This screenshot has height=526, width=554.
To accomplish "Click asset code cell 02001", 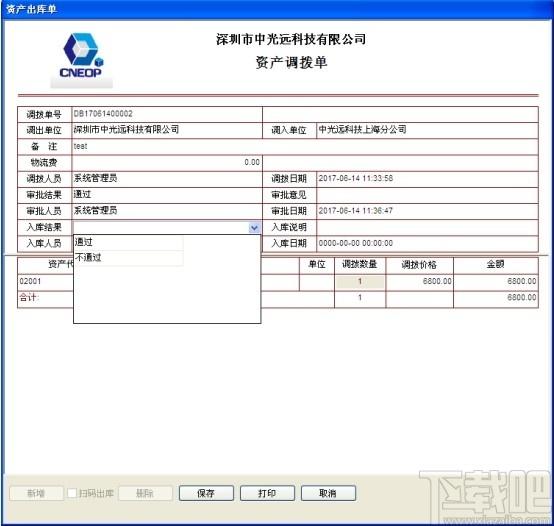I will (x=45, y=282).
